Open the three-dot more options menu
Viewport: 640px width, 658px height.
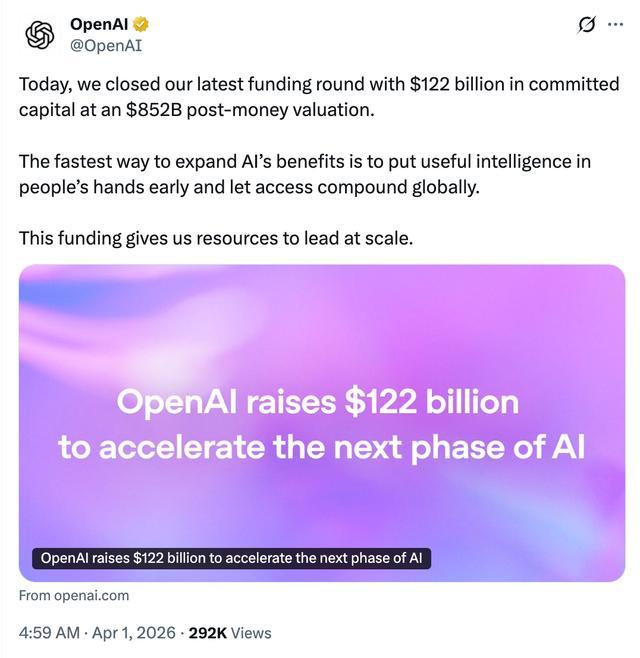[615, 25]
